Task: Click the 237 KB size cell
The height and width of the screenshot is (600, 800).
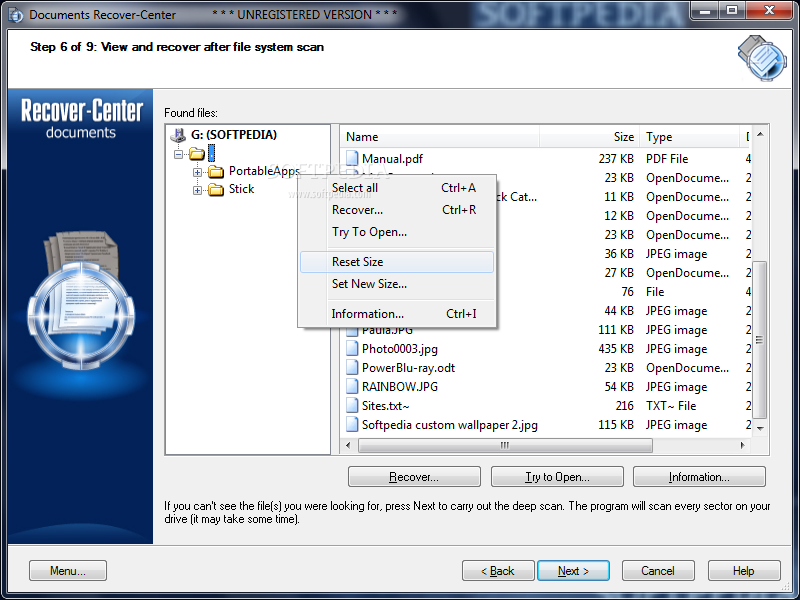Action: [x=616, y=159]
